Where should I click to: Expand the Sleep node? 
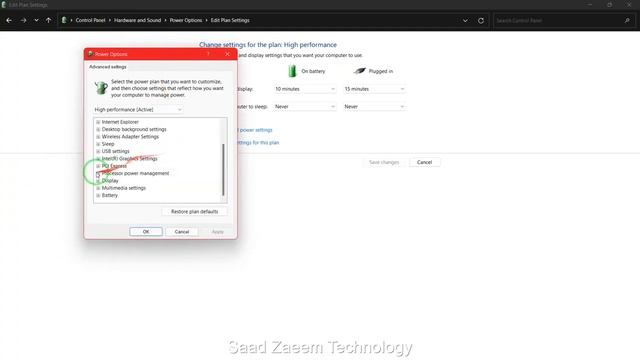(x=98, y=144)
